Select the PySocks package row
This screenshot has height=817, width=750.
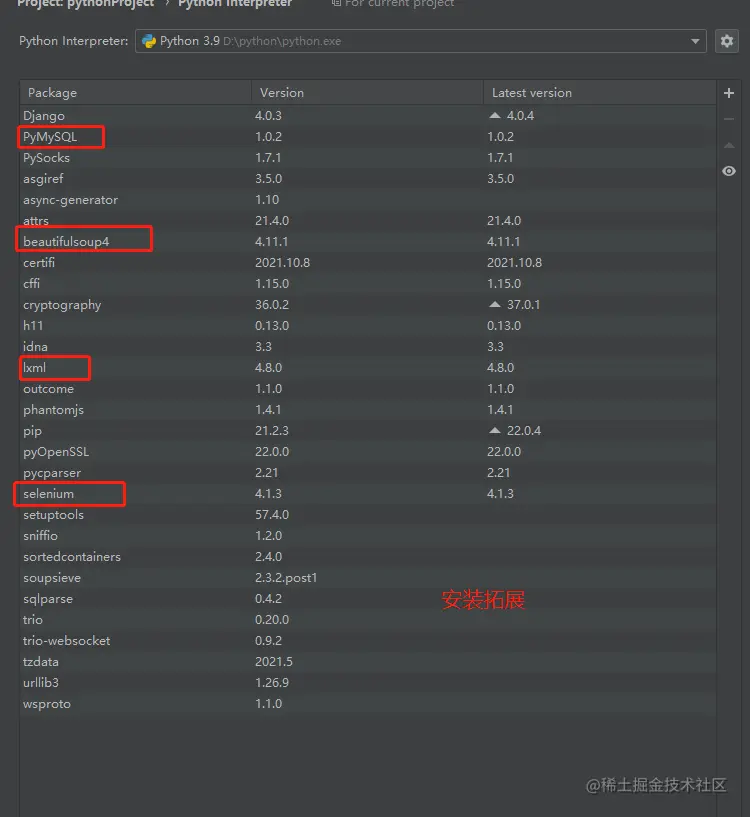click(x=367, y=157)
